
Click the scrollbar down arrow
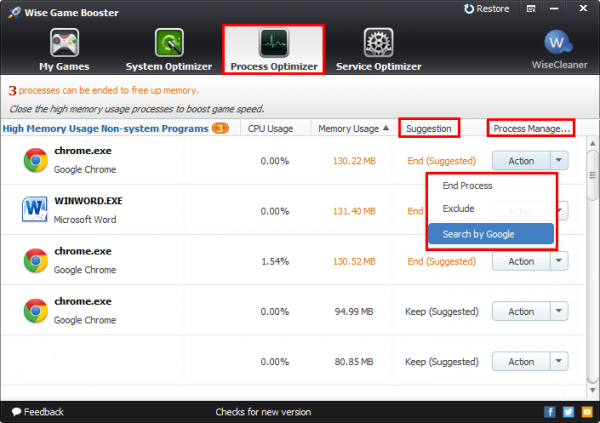(x=593, y=390)
